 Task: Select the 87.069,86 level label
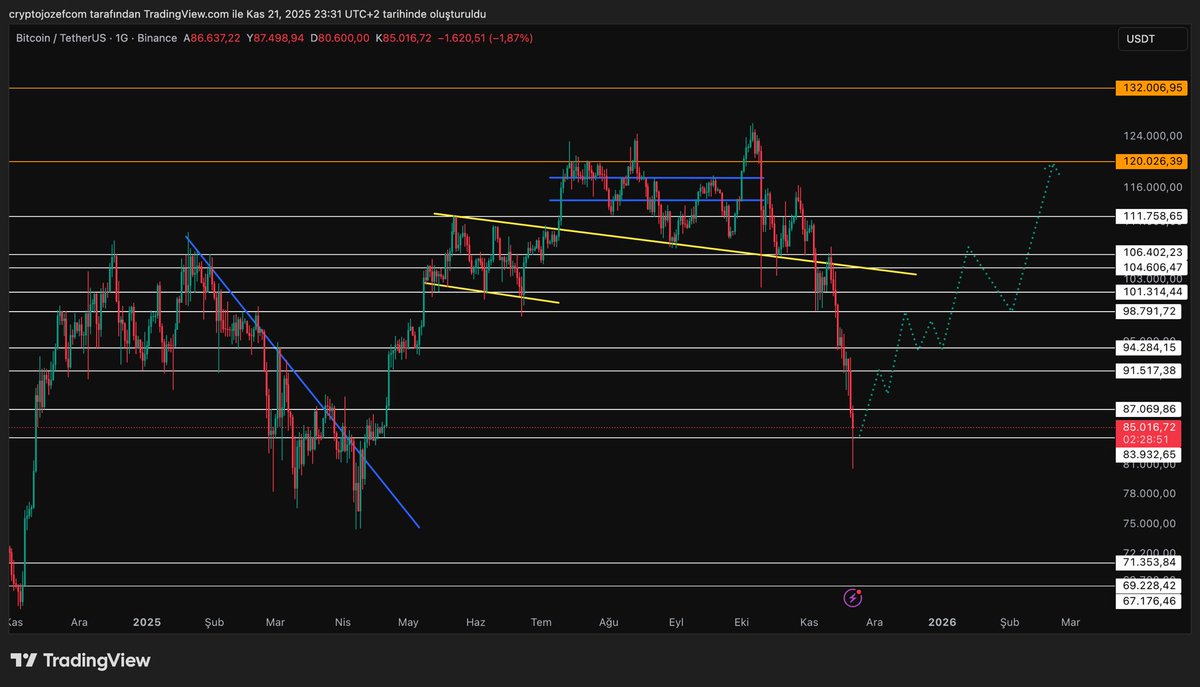click(x=1148, y=410)
